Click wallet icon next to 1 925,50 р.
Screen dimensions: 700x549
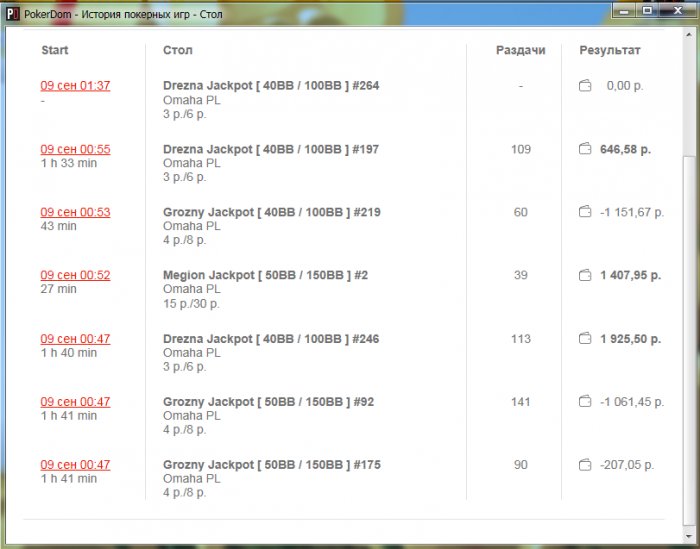tap(585, 338)
